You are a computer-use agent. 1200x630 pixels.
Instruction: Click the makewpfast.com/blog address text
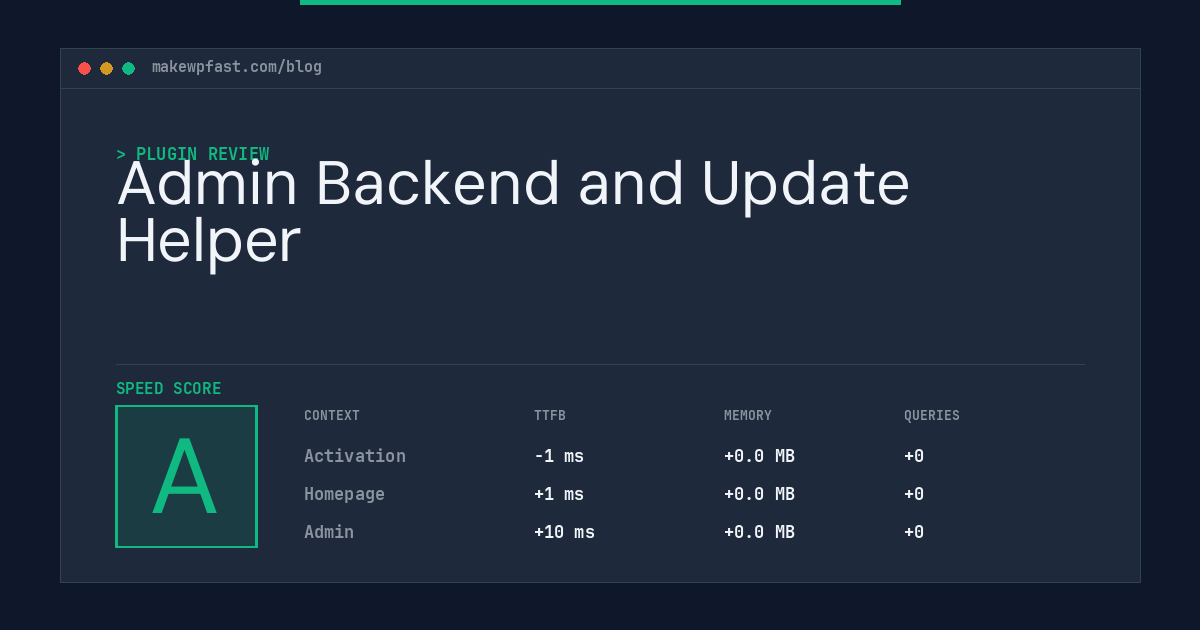pyautogui.click(x=237, y=67)
